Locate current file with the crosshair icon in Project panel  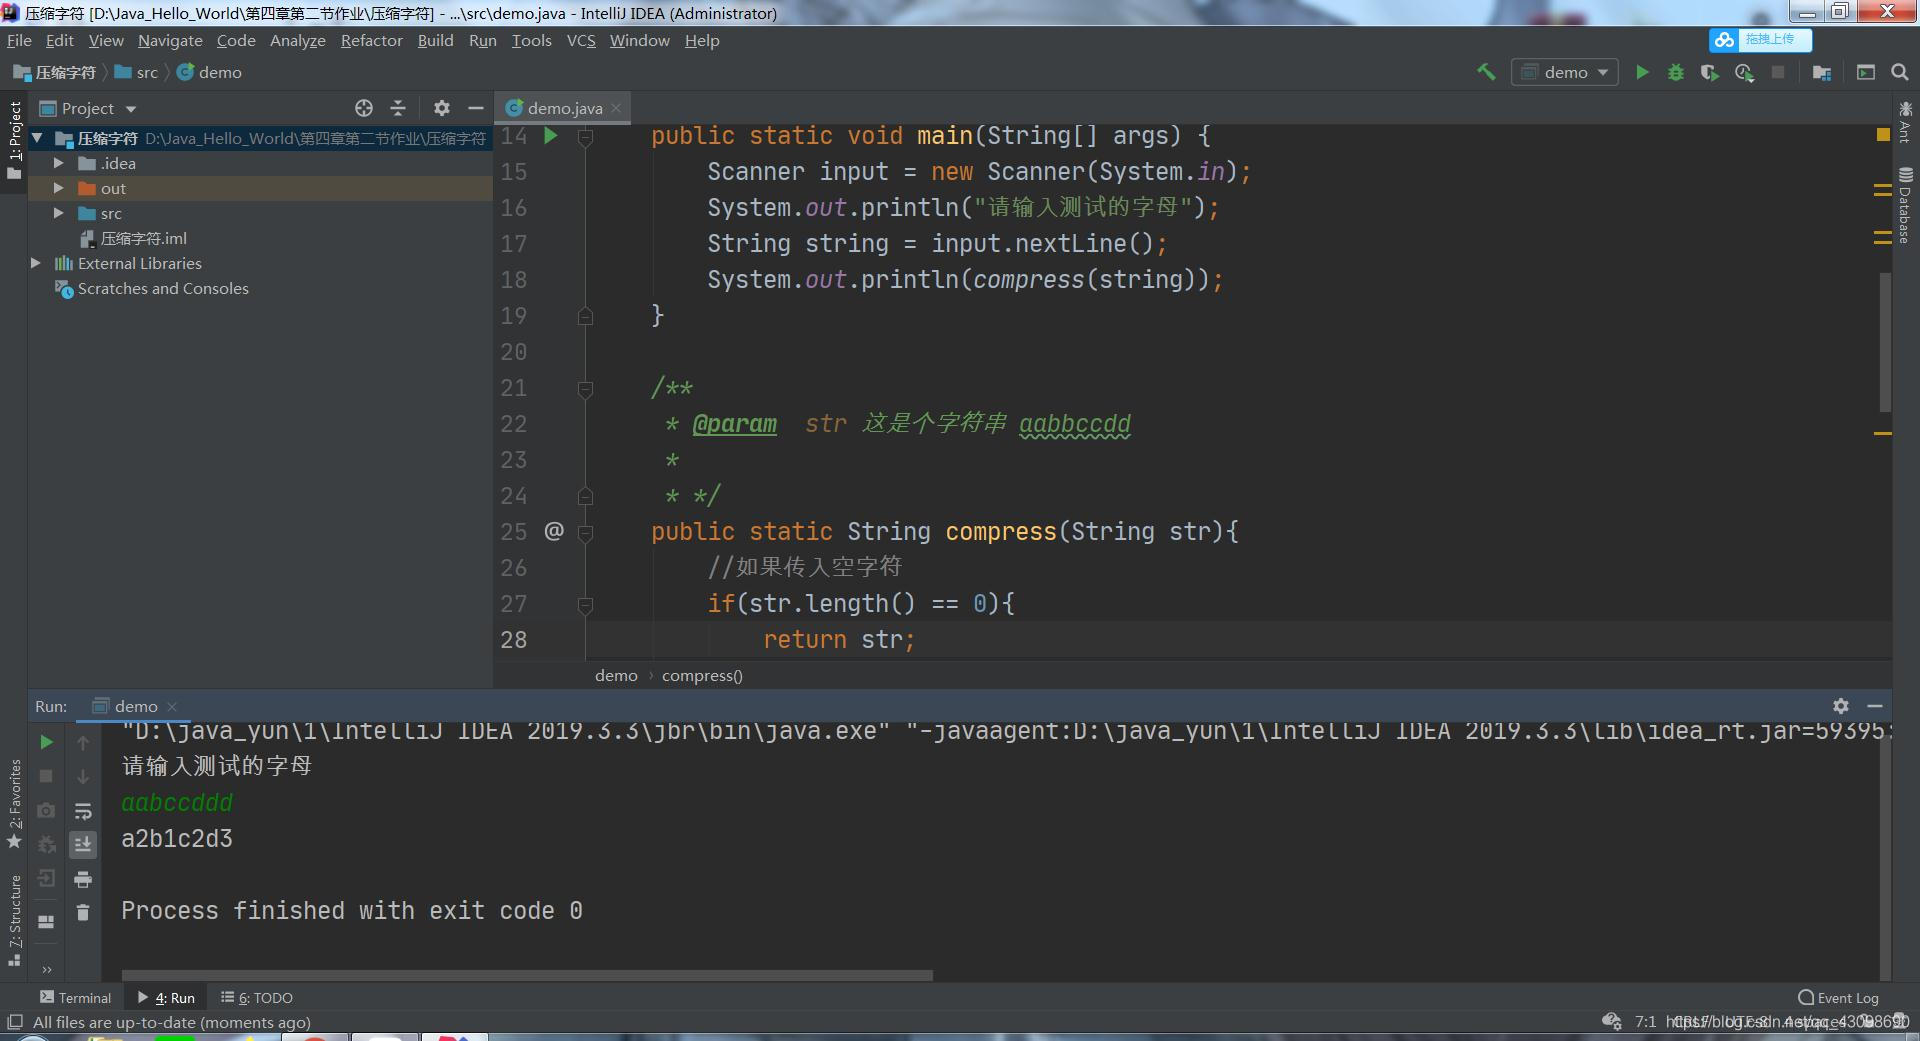pos(364,108)
